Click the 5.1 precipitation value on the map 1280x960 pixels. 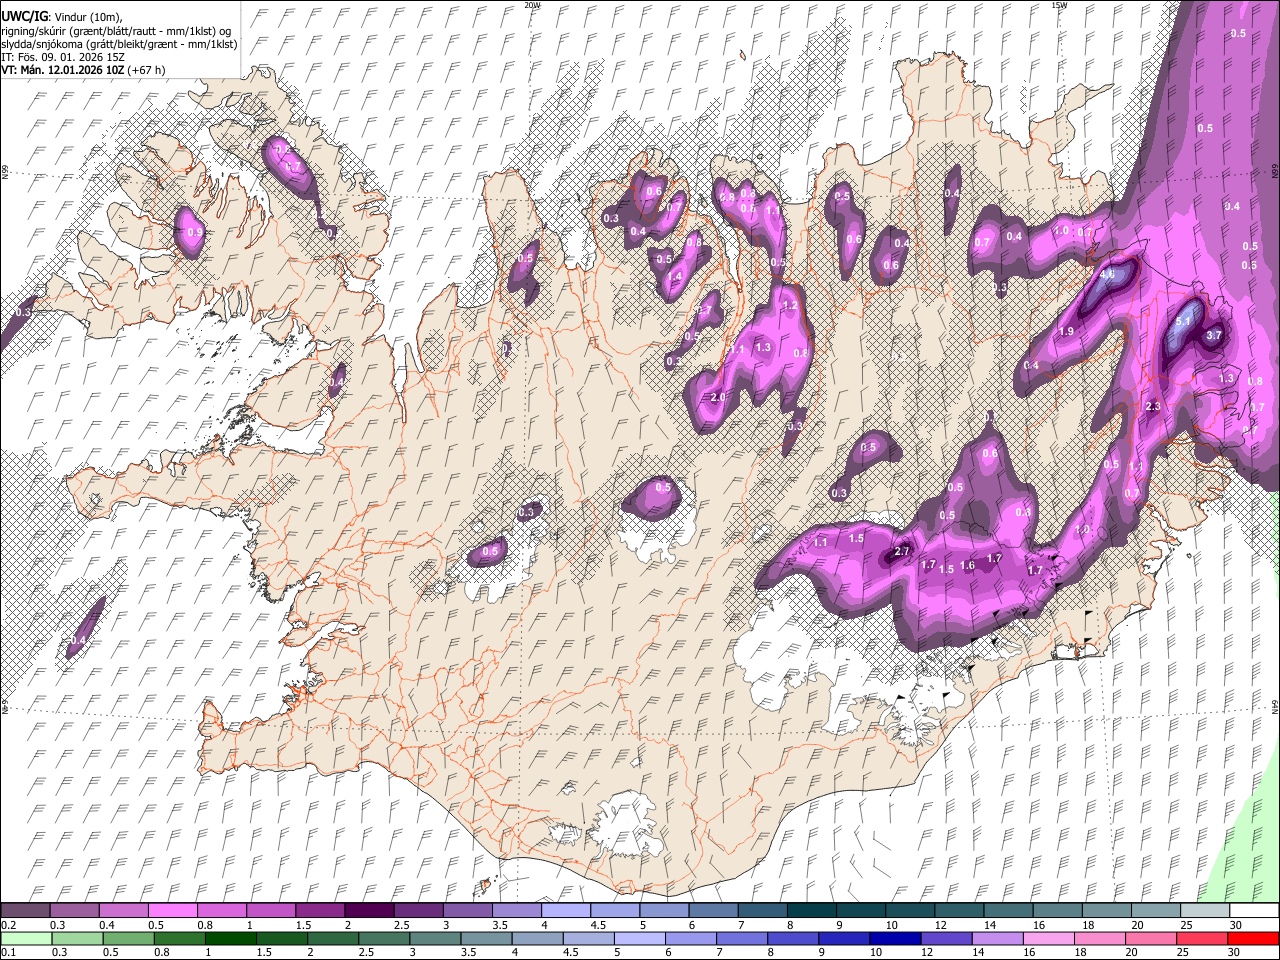coord(1184,321)
